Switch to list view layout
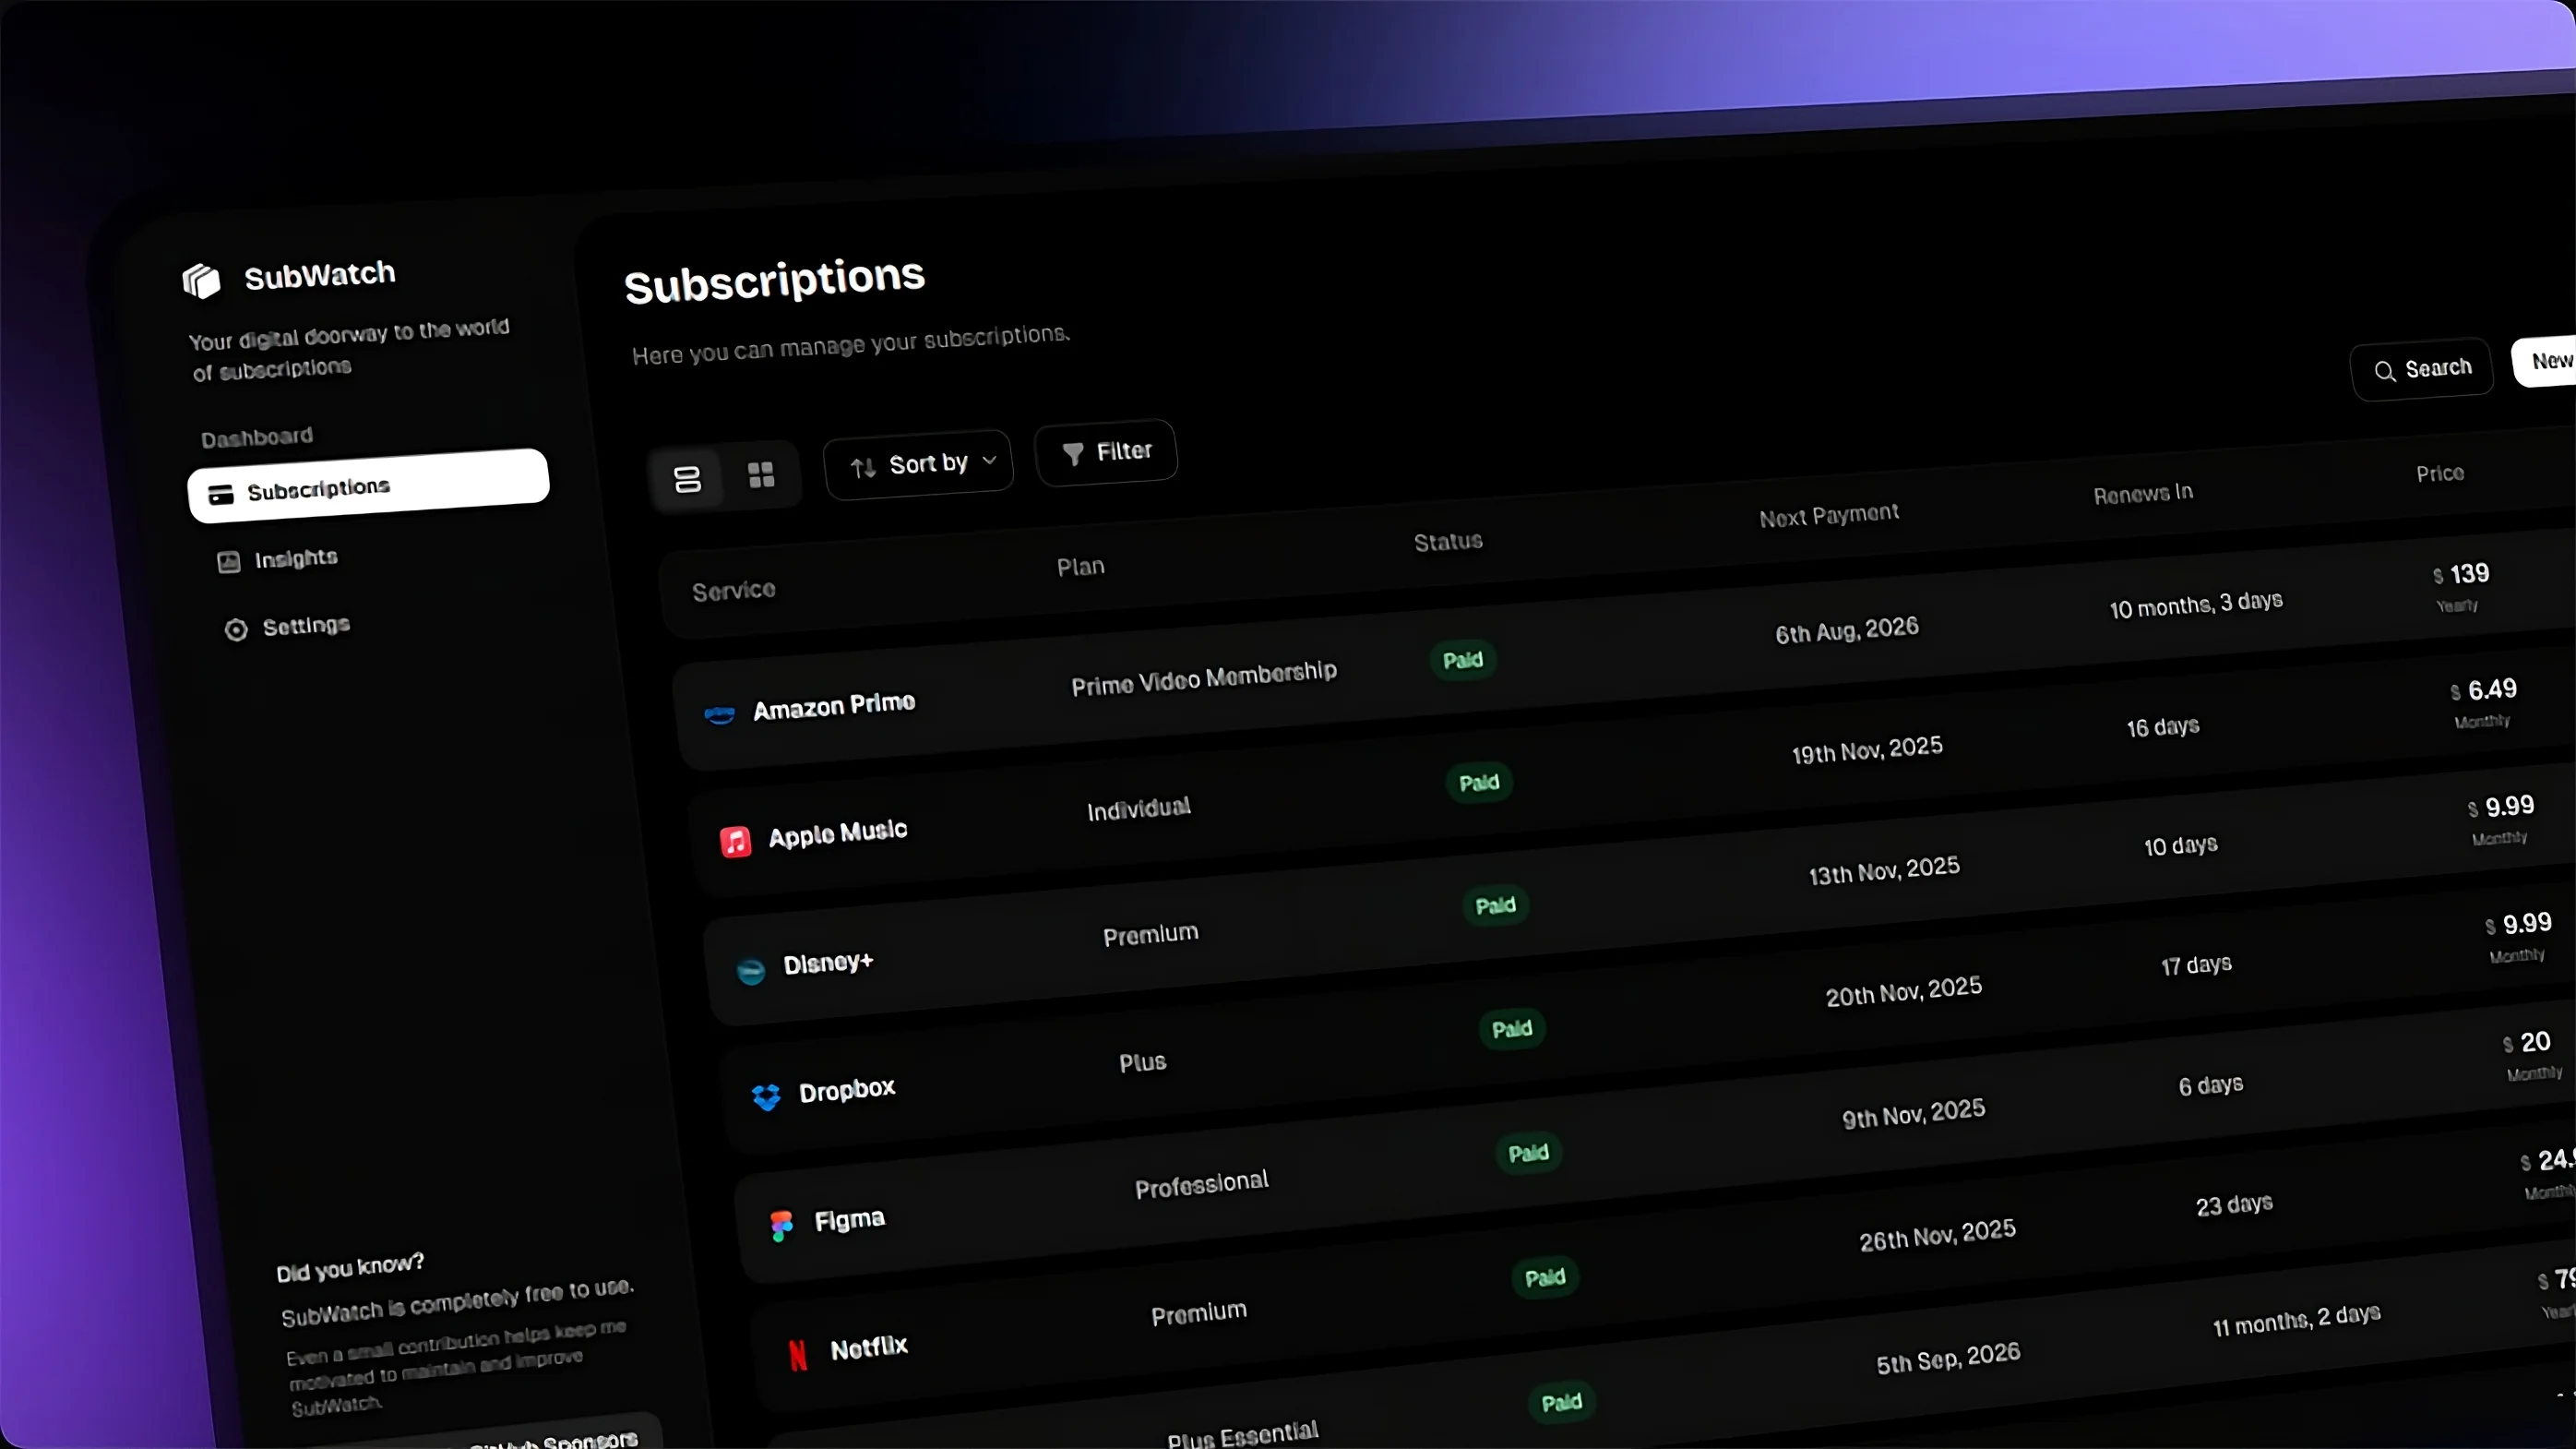The image size is (2576, 1449). click(687, 479)
